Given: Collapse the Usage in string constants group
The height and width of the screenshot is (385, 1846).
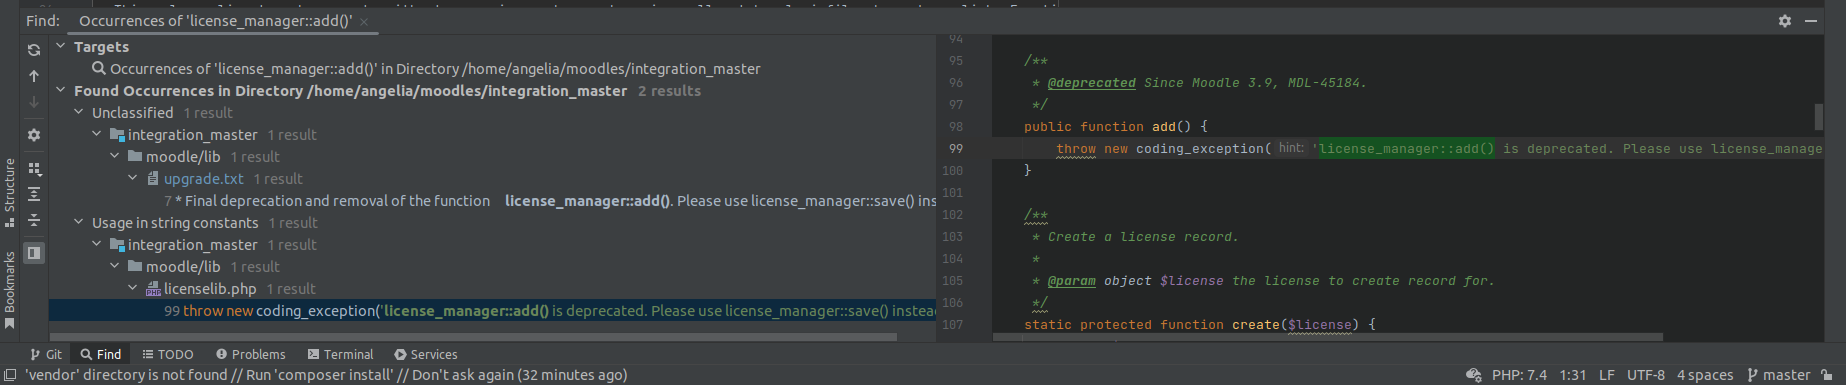Looking at the screenshot, I should tap(79, 222).
